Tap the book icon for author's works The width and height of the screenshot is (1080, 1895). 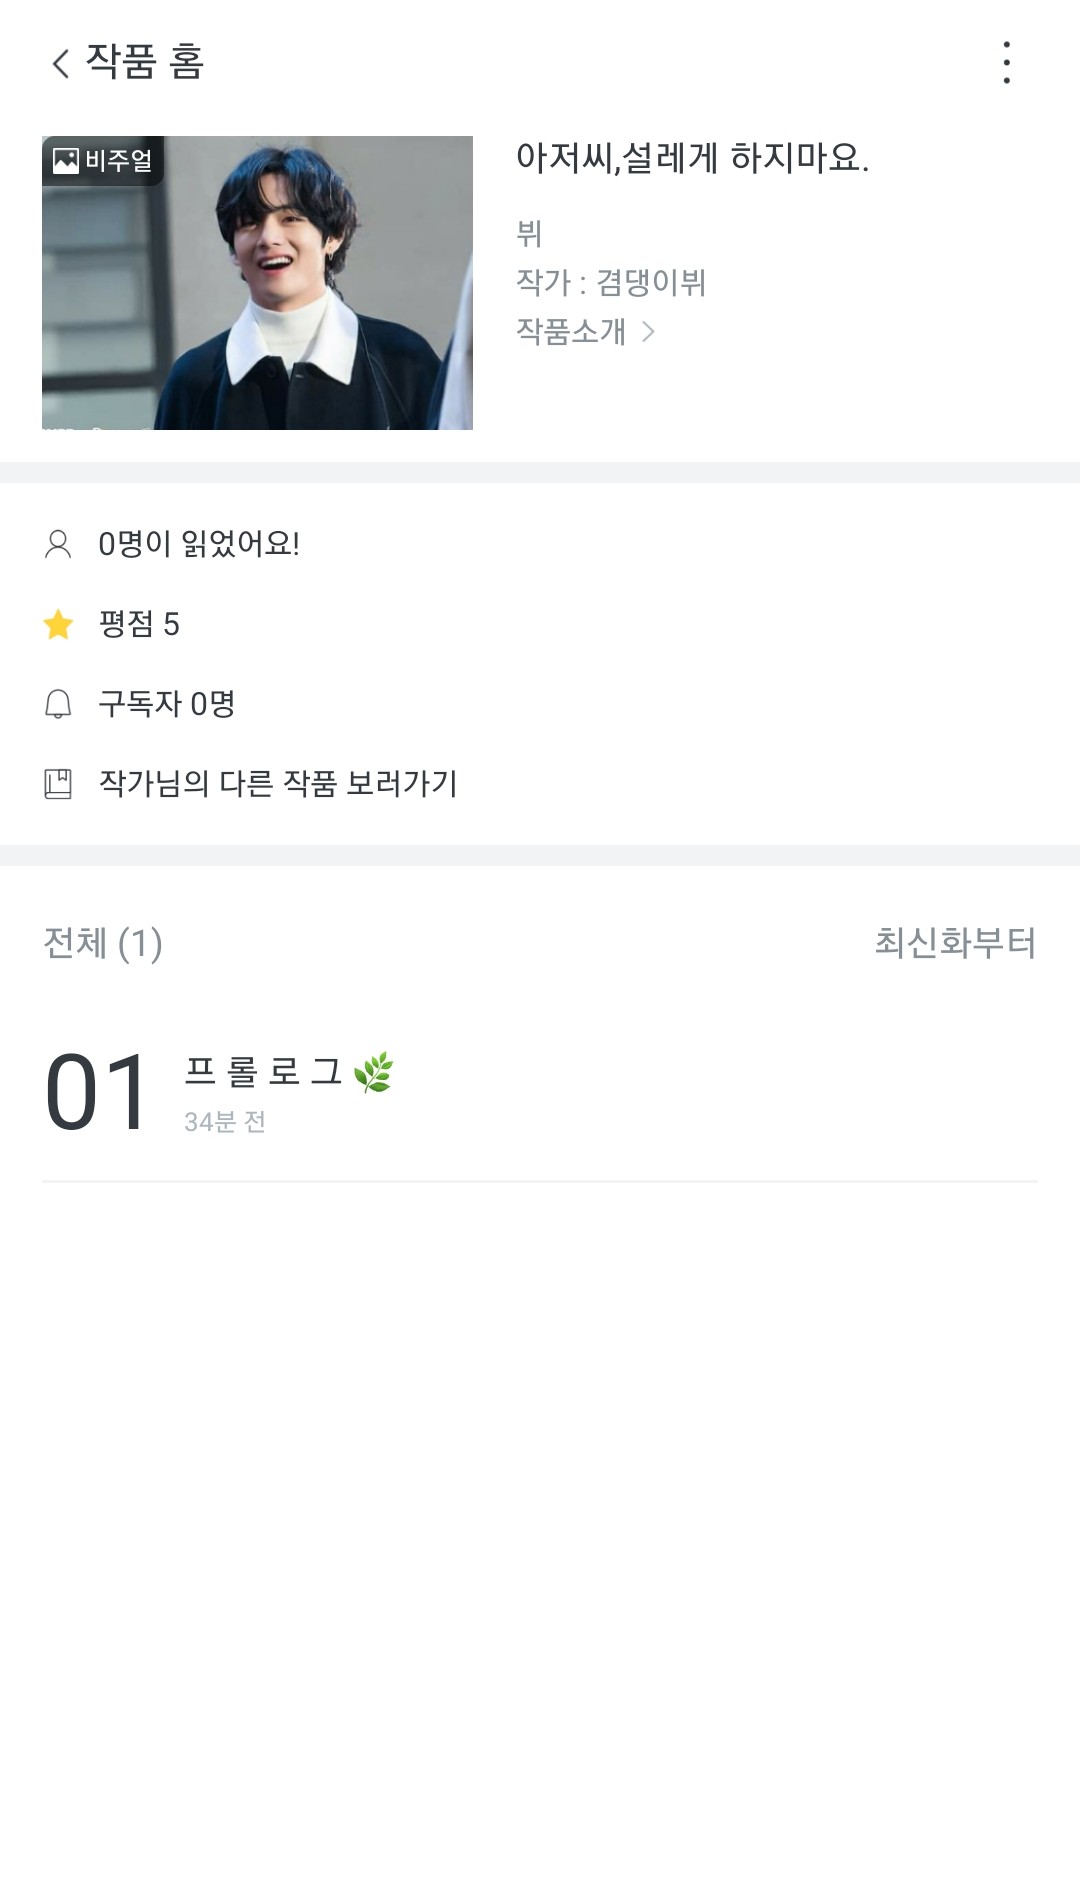click(58, 784)
